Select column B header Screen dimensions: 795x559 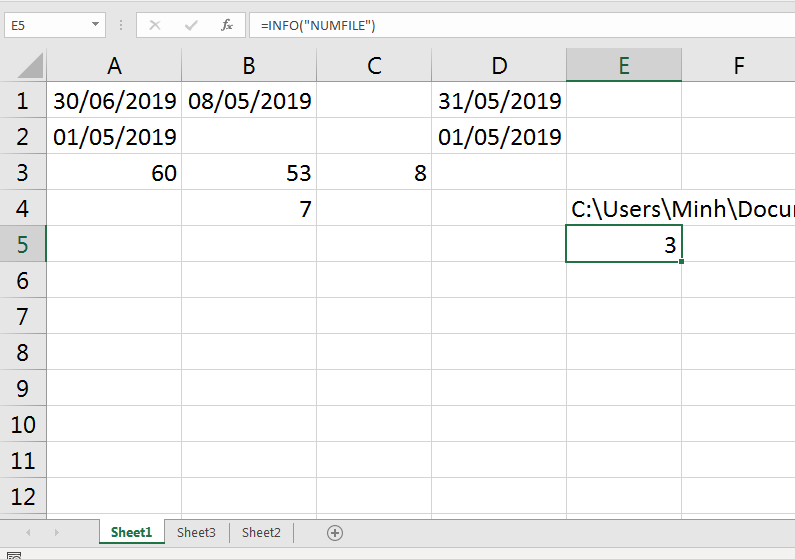(248, 65)
